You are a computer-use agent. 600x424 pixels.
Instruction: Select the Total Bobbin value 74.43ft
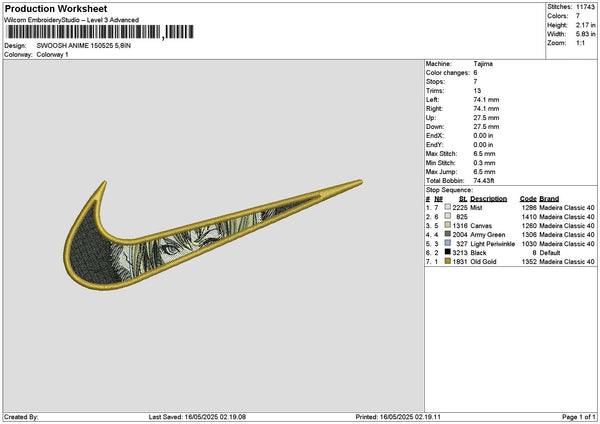(484, 181)
